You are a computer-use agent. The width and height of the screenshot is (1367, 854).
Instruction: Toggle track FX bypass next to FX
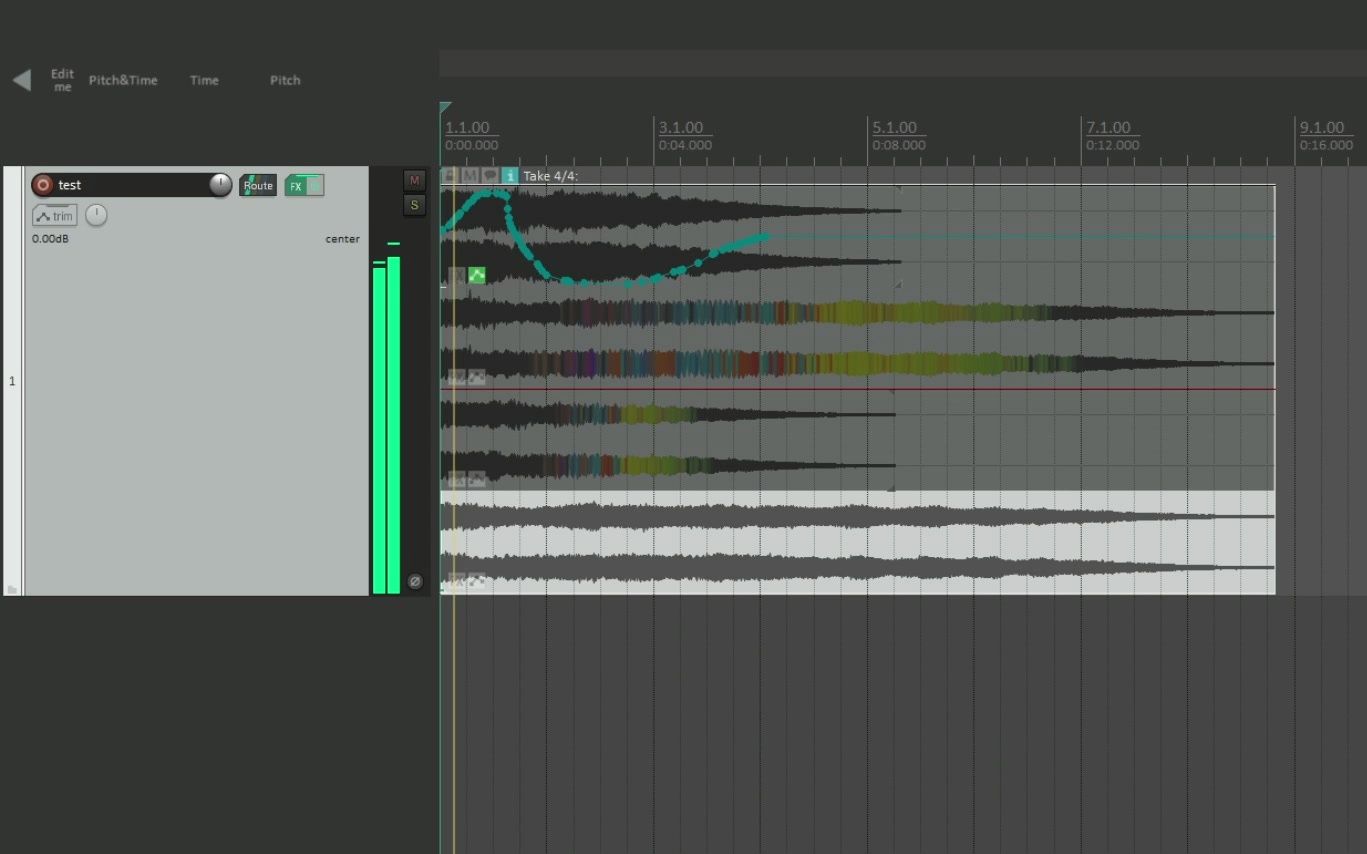pos(315,186)
